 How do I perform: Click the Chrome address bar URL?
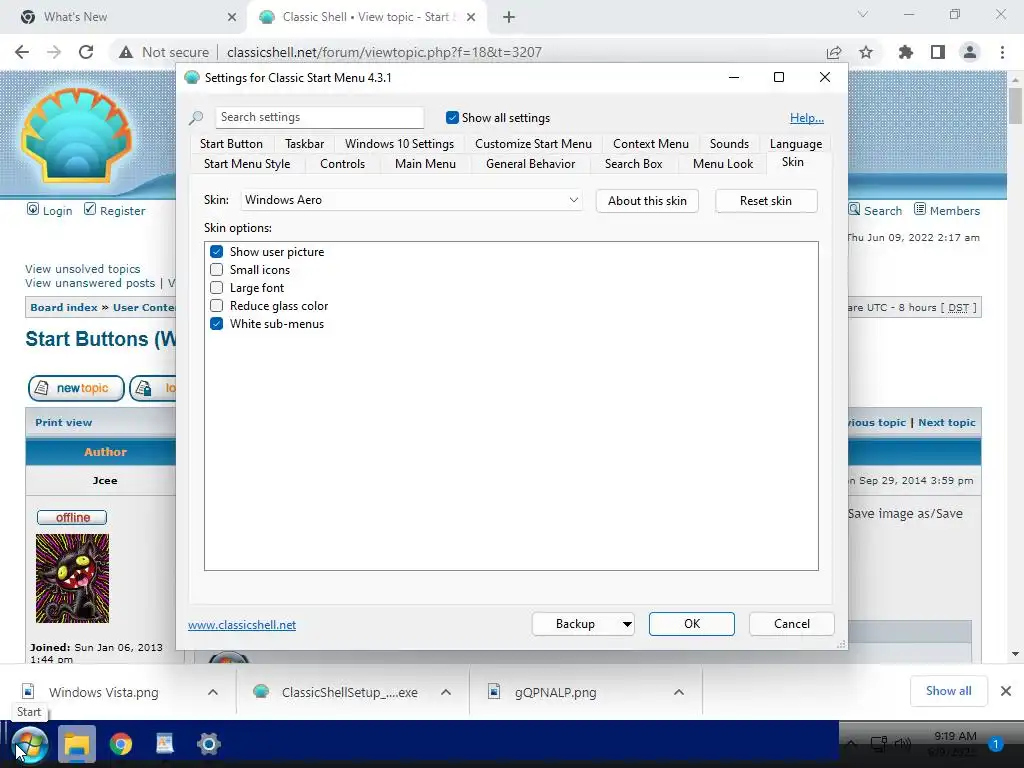pyautogui.click(x=384, y=52)
